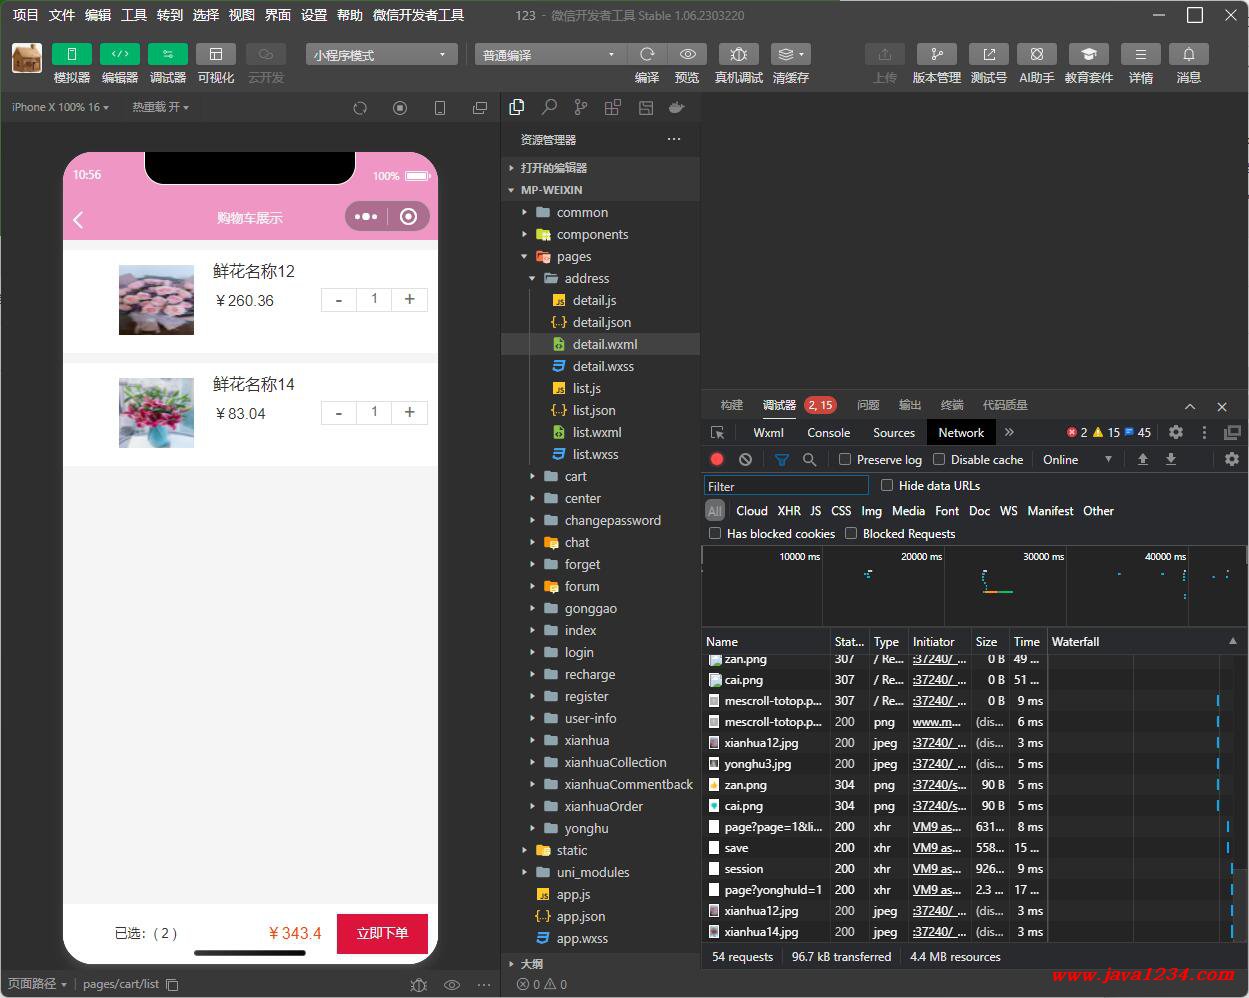Open search in the editor sidebar

[549, 108]
